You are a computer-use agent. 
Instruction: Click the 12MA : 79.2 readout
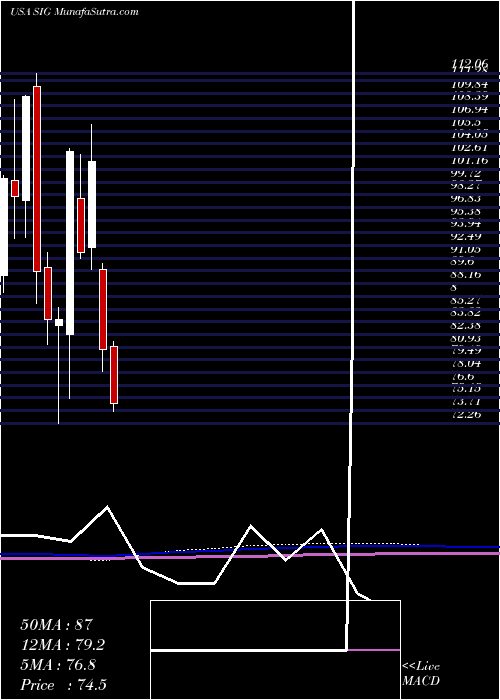pos(65,645)
